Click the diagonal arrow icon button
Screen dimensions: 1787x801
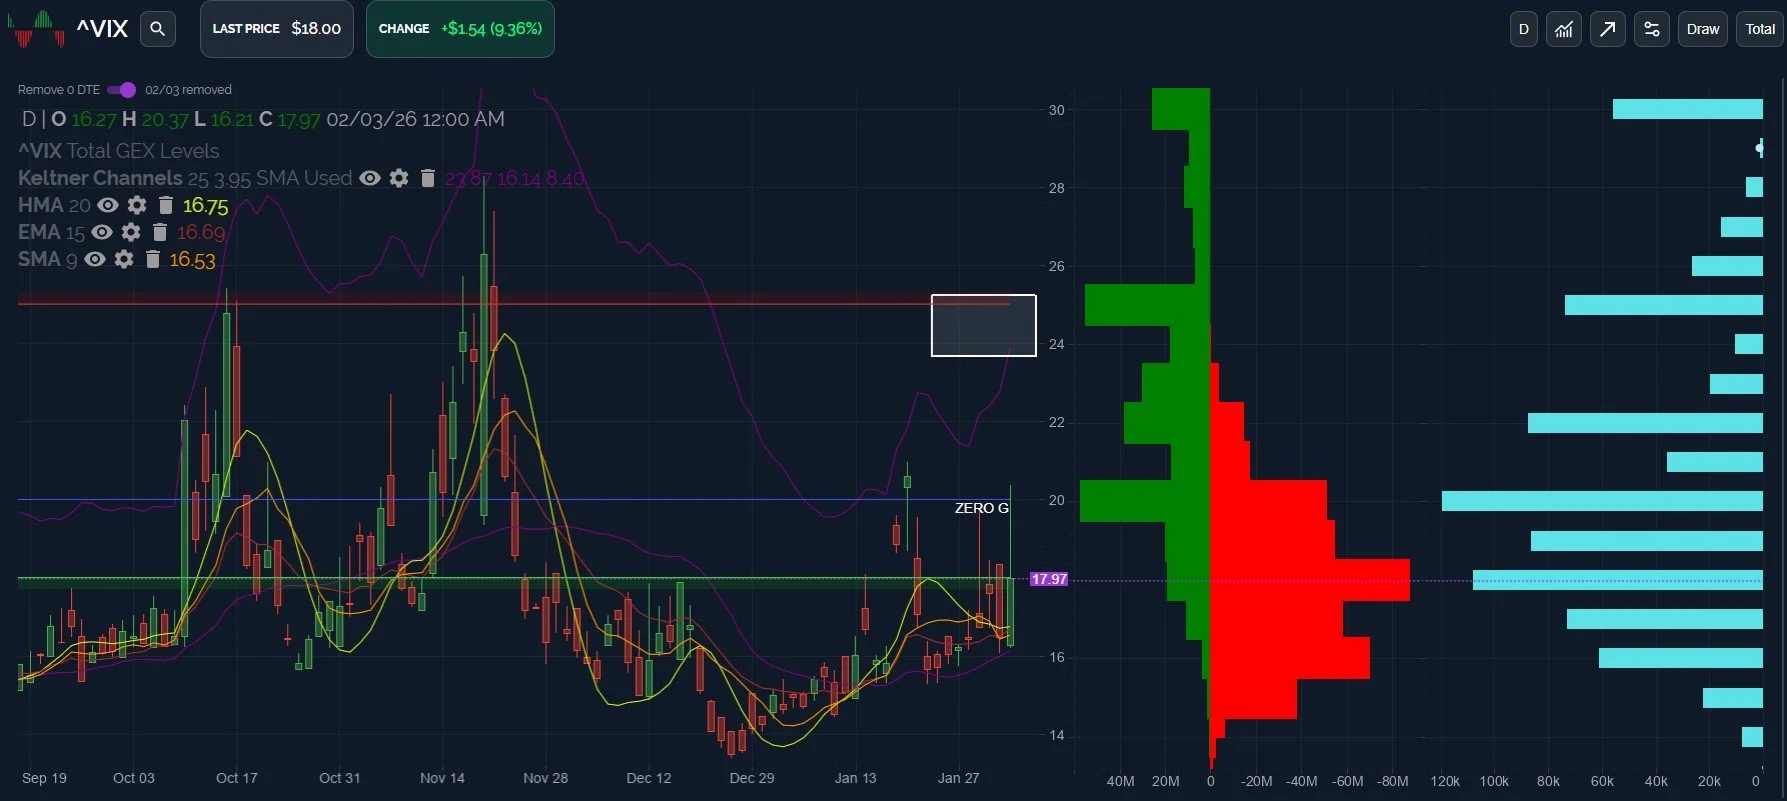(x=1608, y=29)
